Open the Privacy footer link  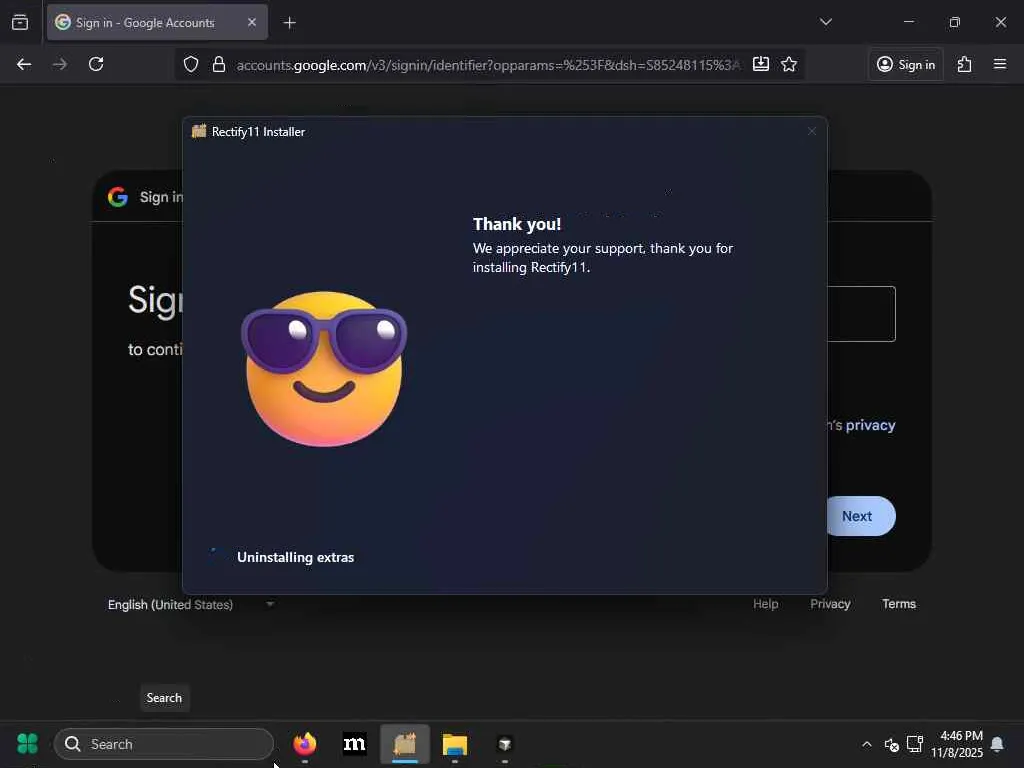[x=830, y=604]
